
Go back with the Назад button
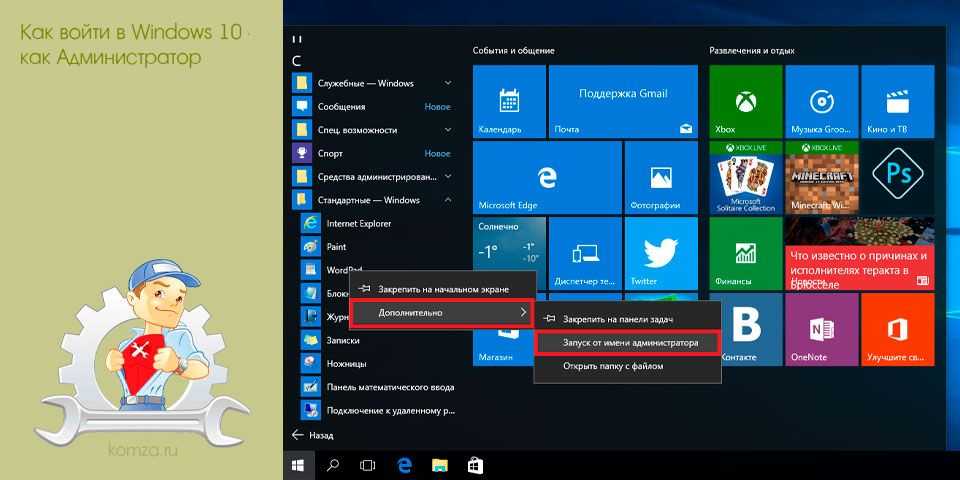pyautogui.click(x=313, y=435)
